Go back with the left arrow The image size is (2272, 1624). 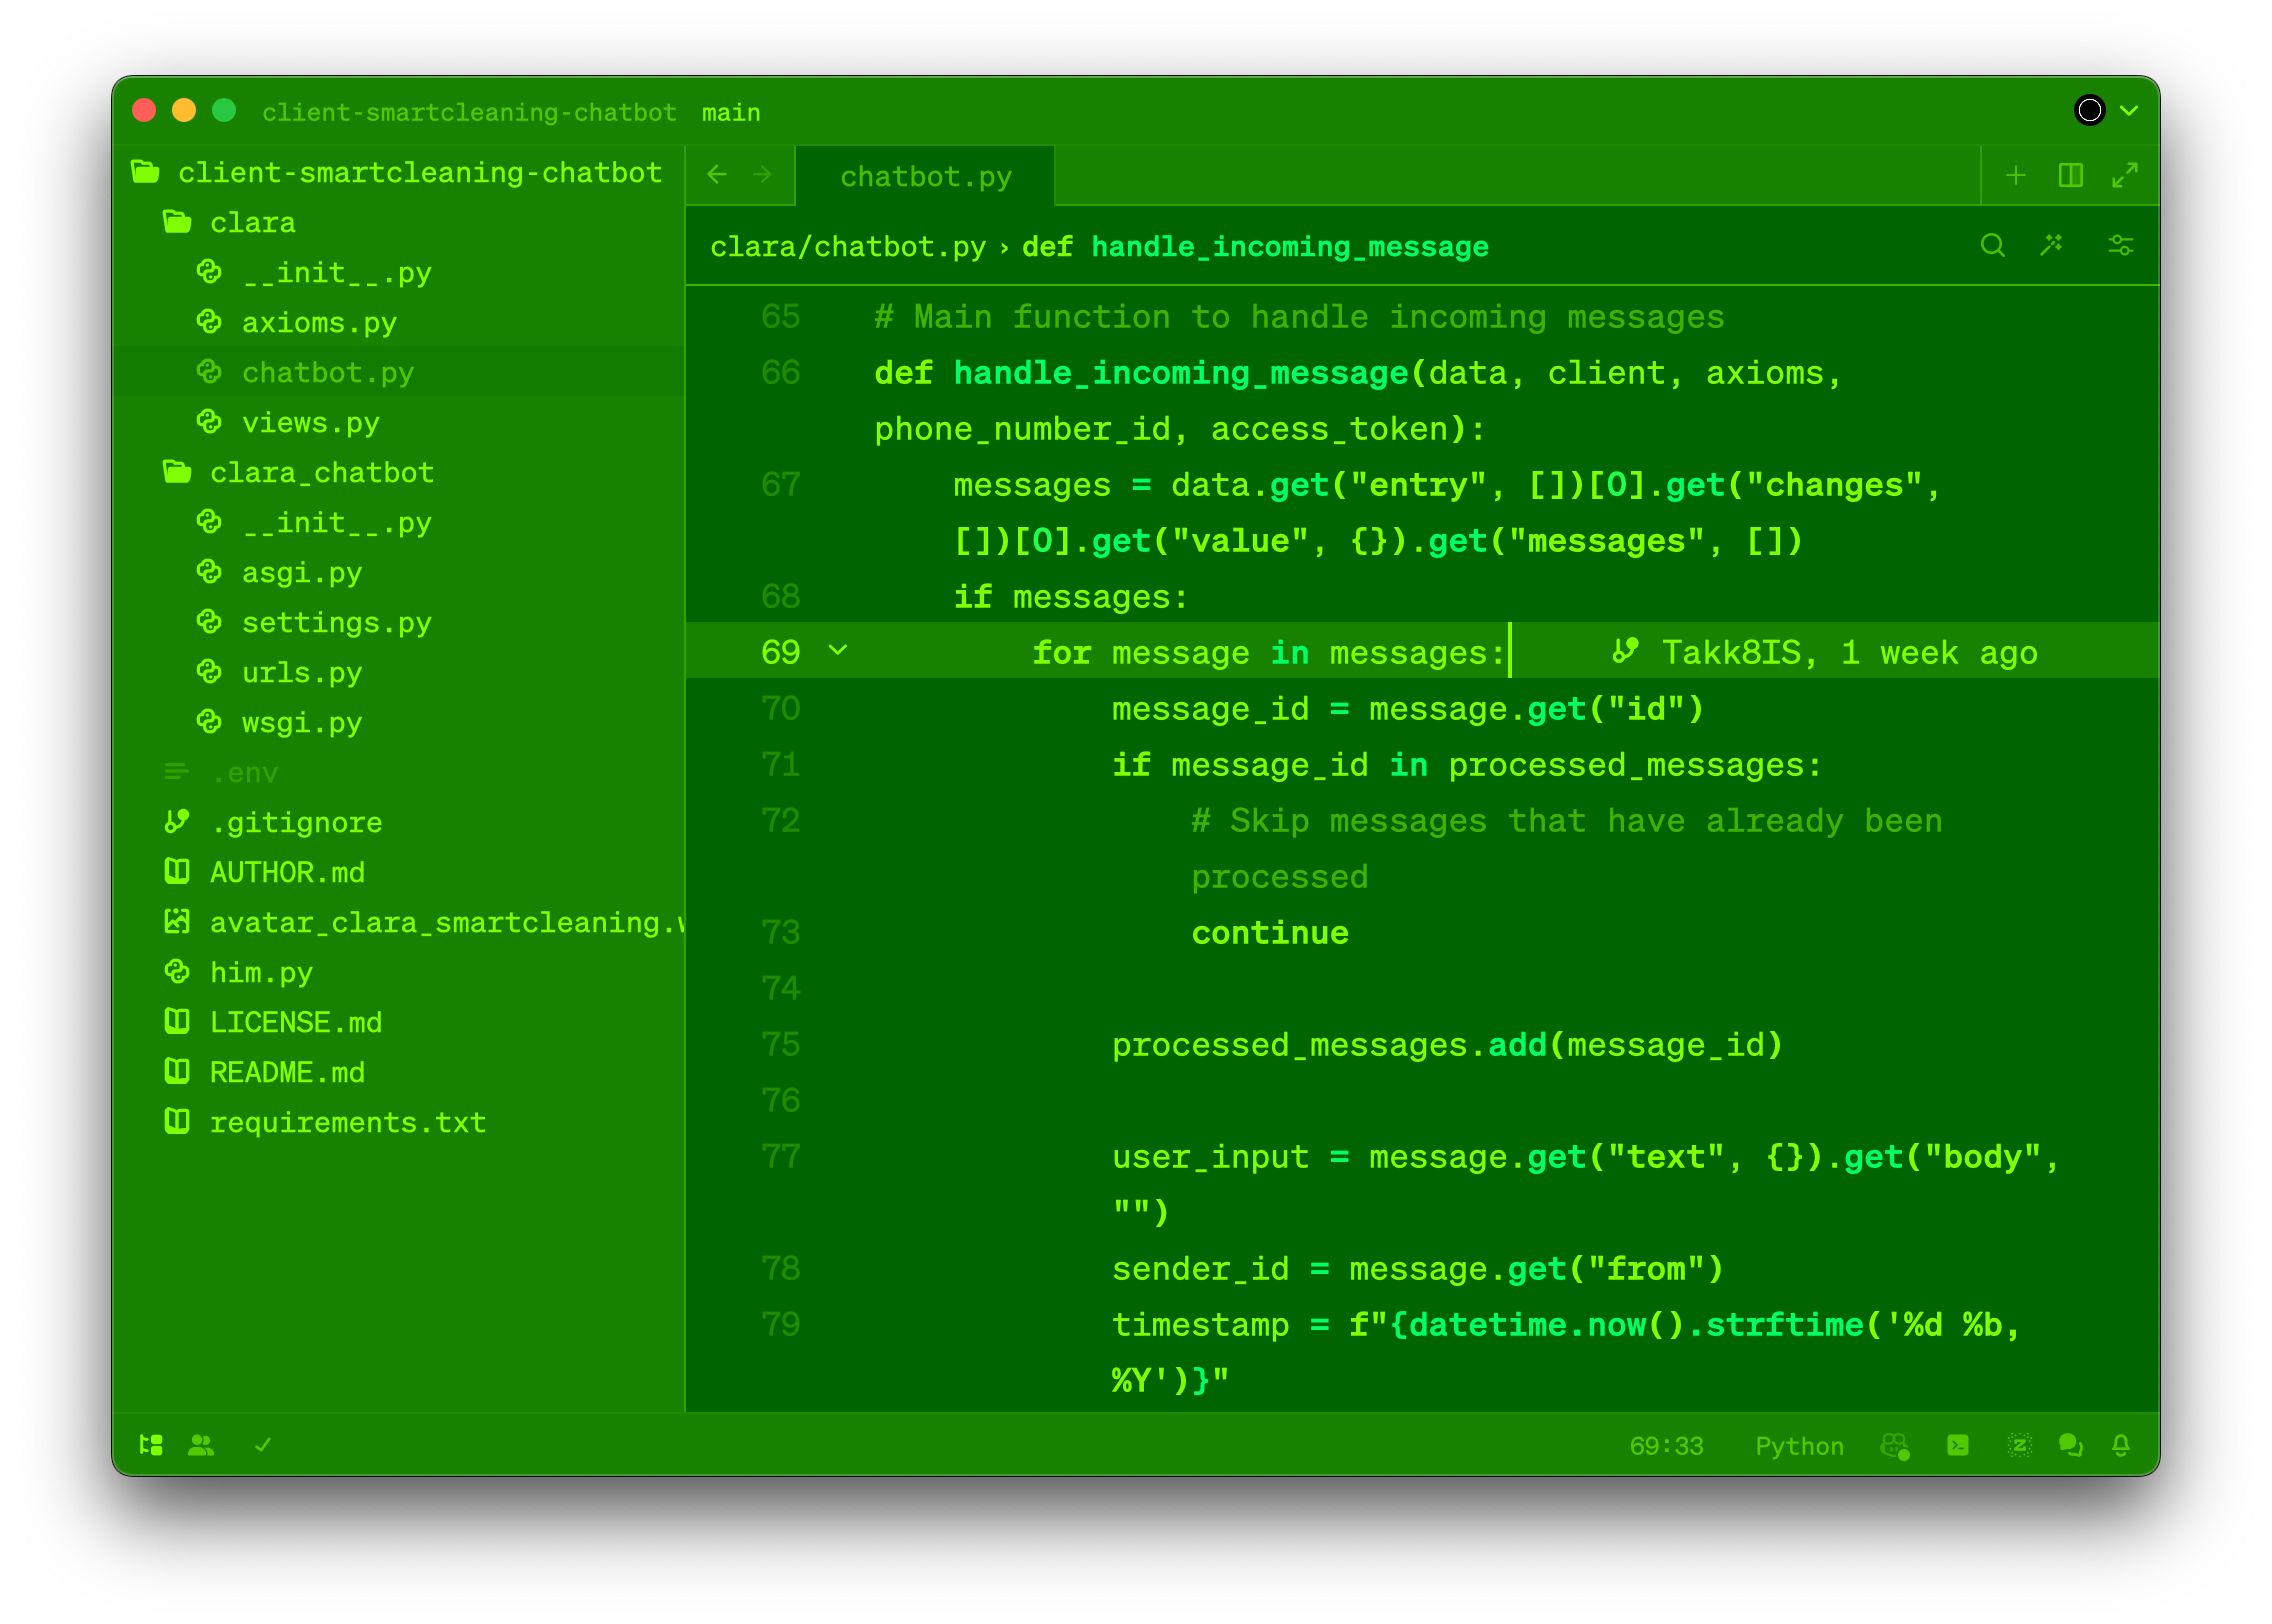tap(717, 175)
